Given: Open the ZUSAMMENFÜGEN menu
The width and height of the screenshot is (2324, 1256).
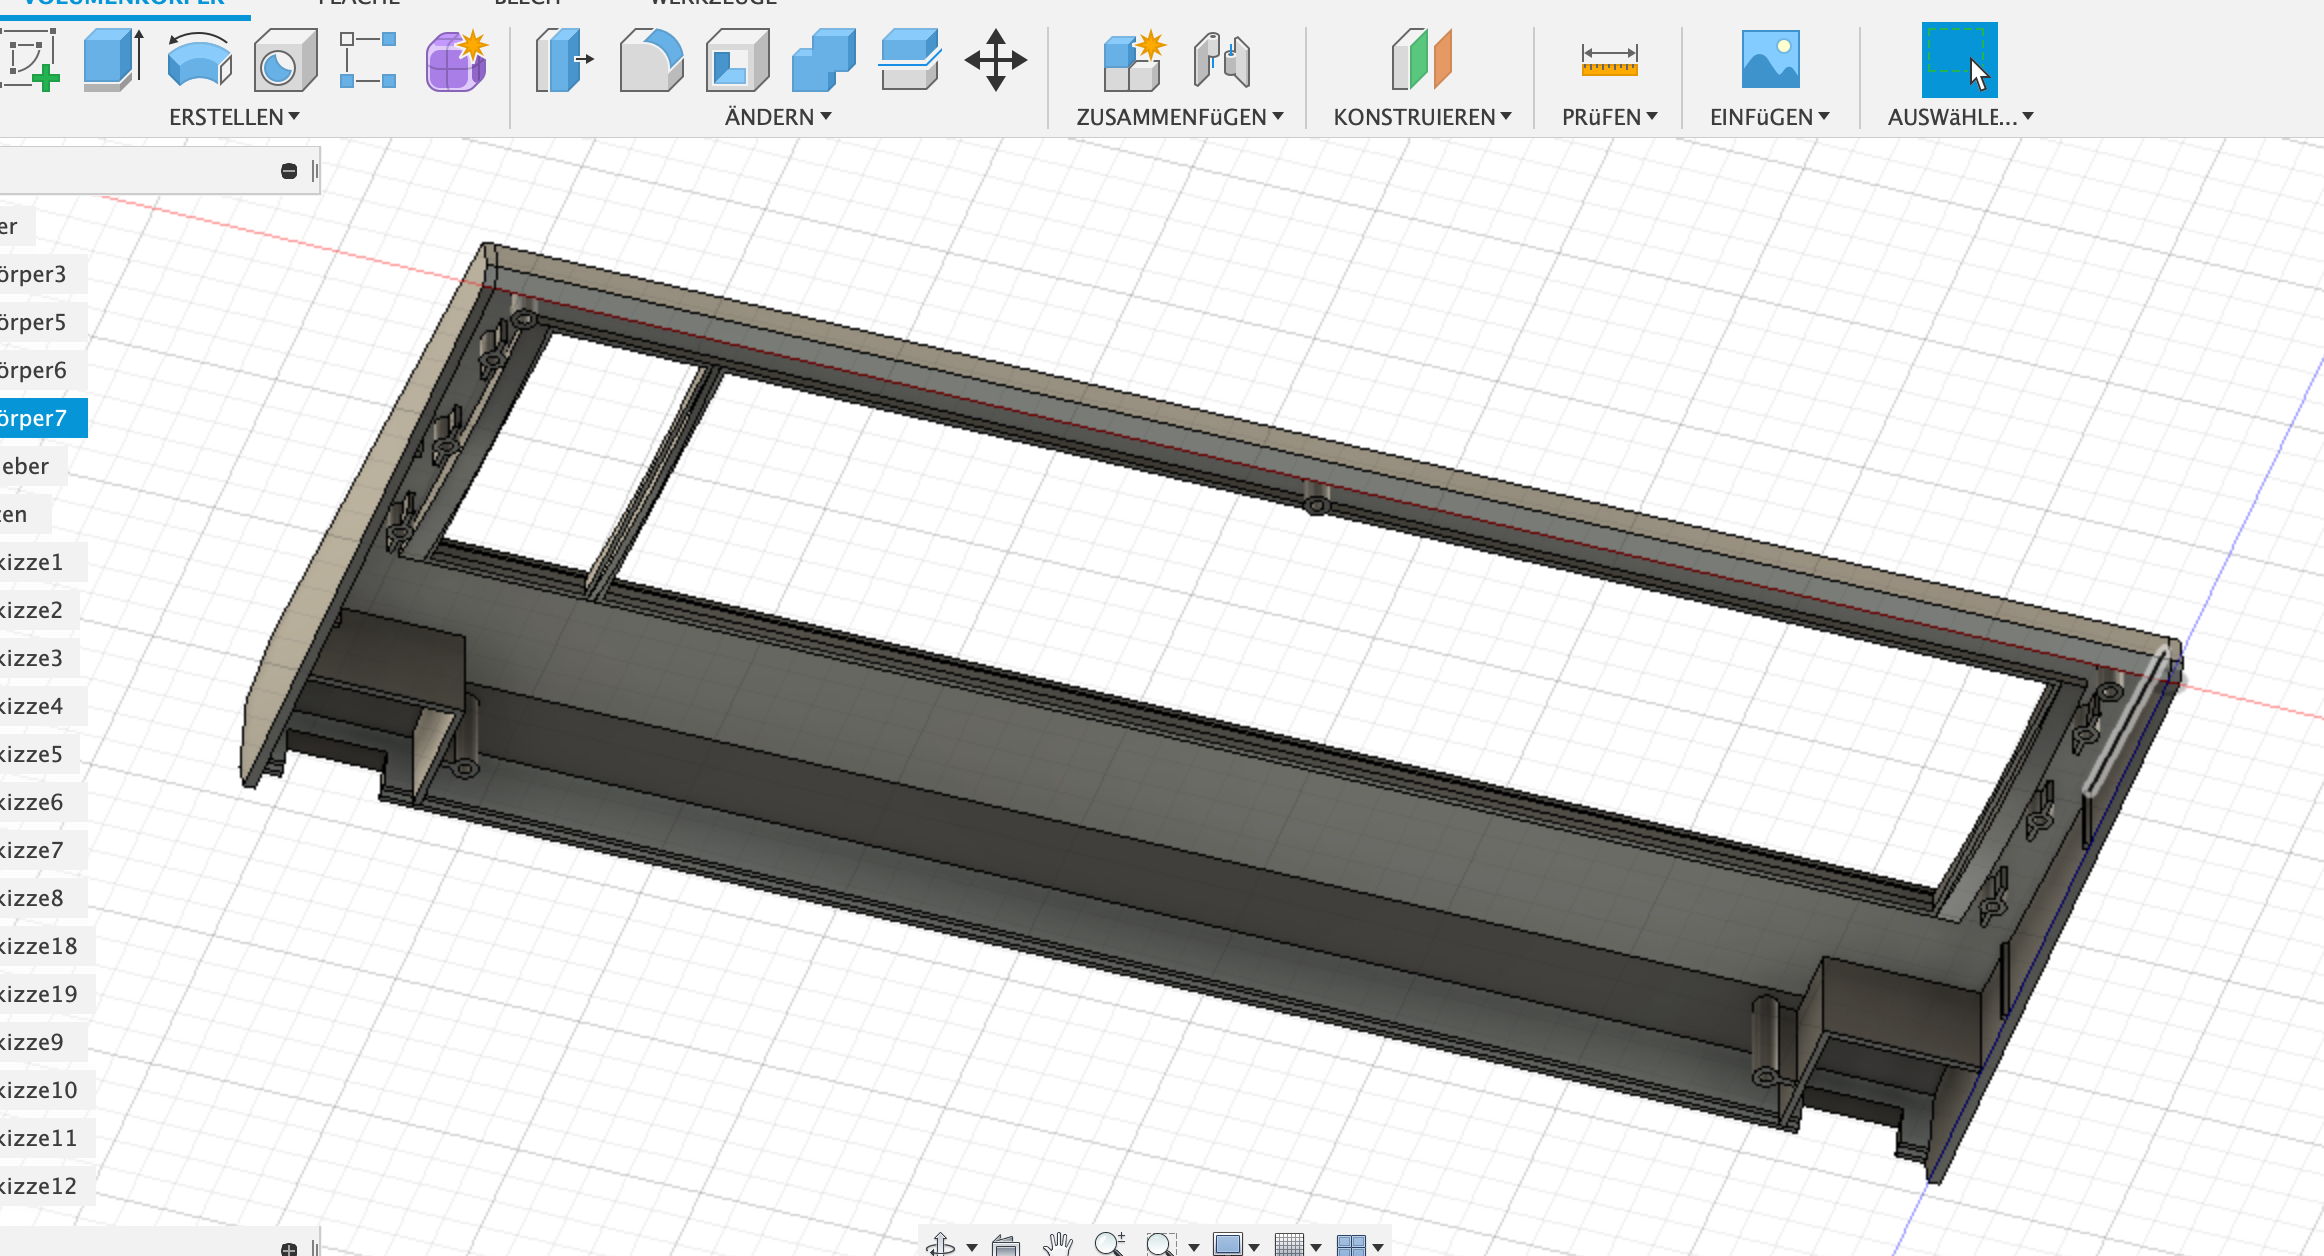Looking at the screenshot, I should 1179,117.
